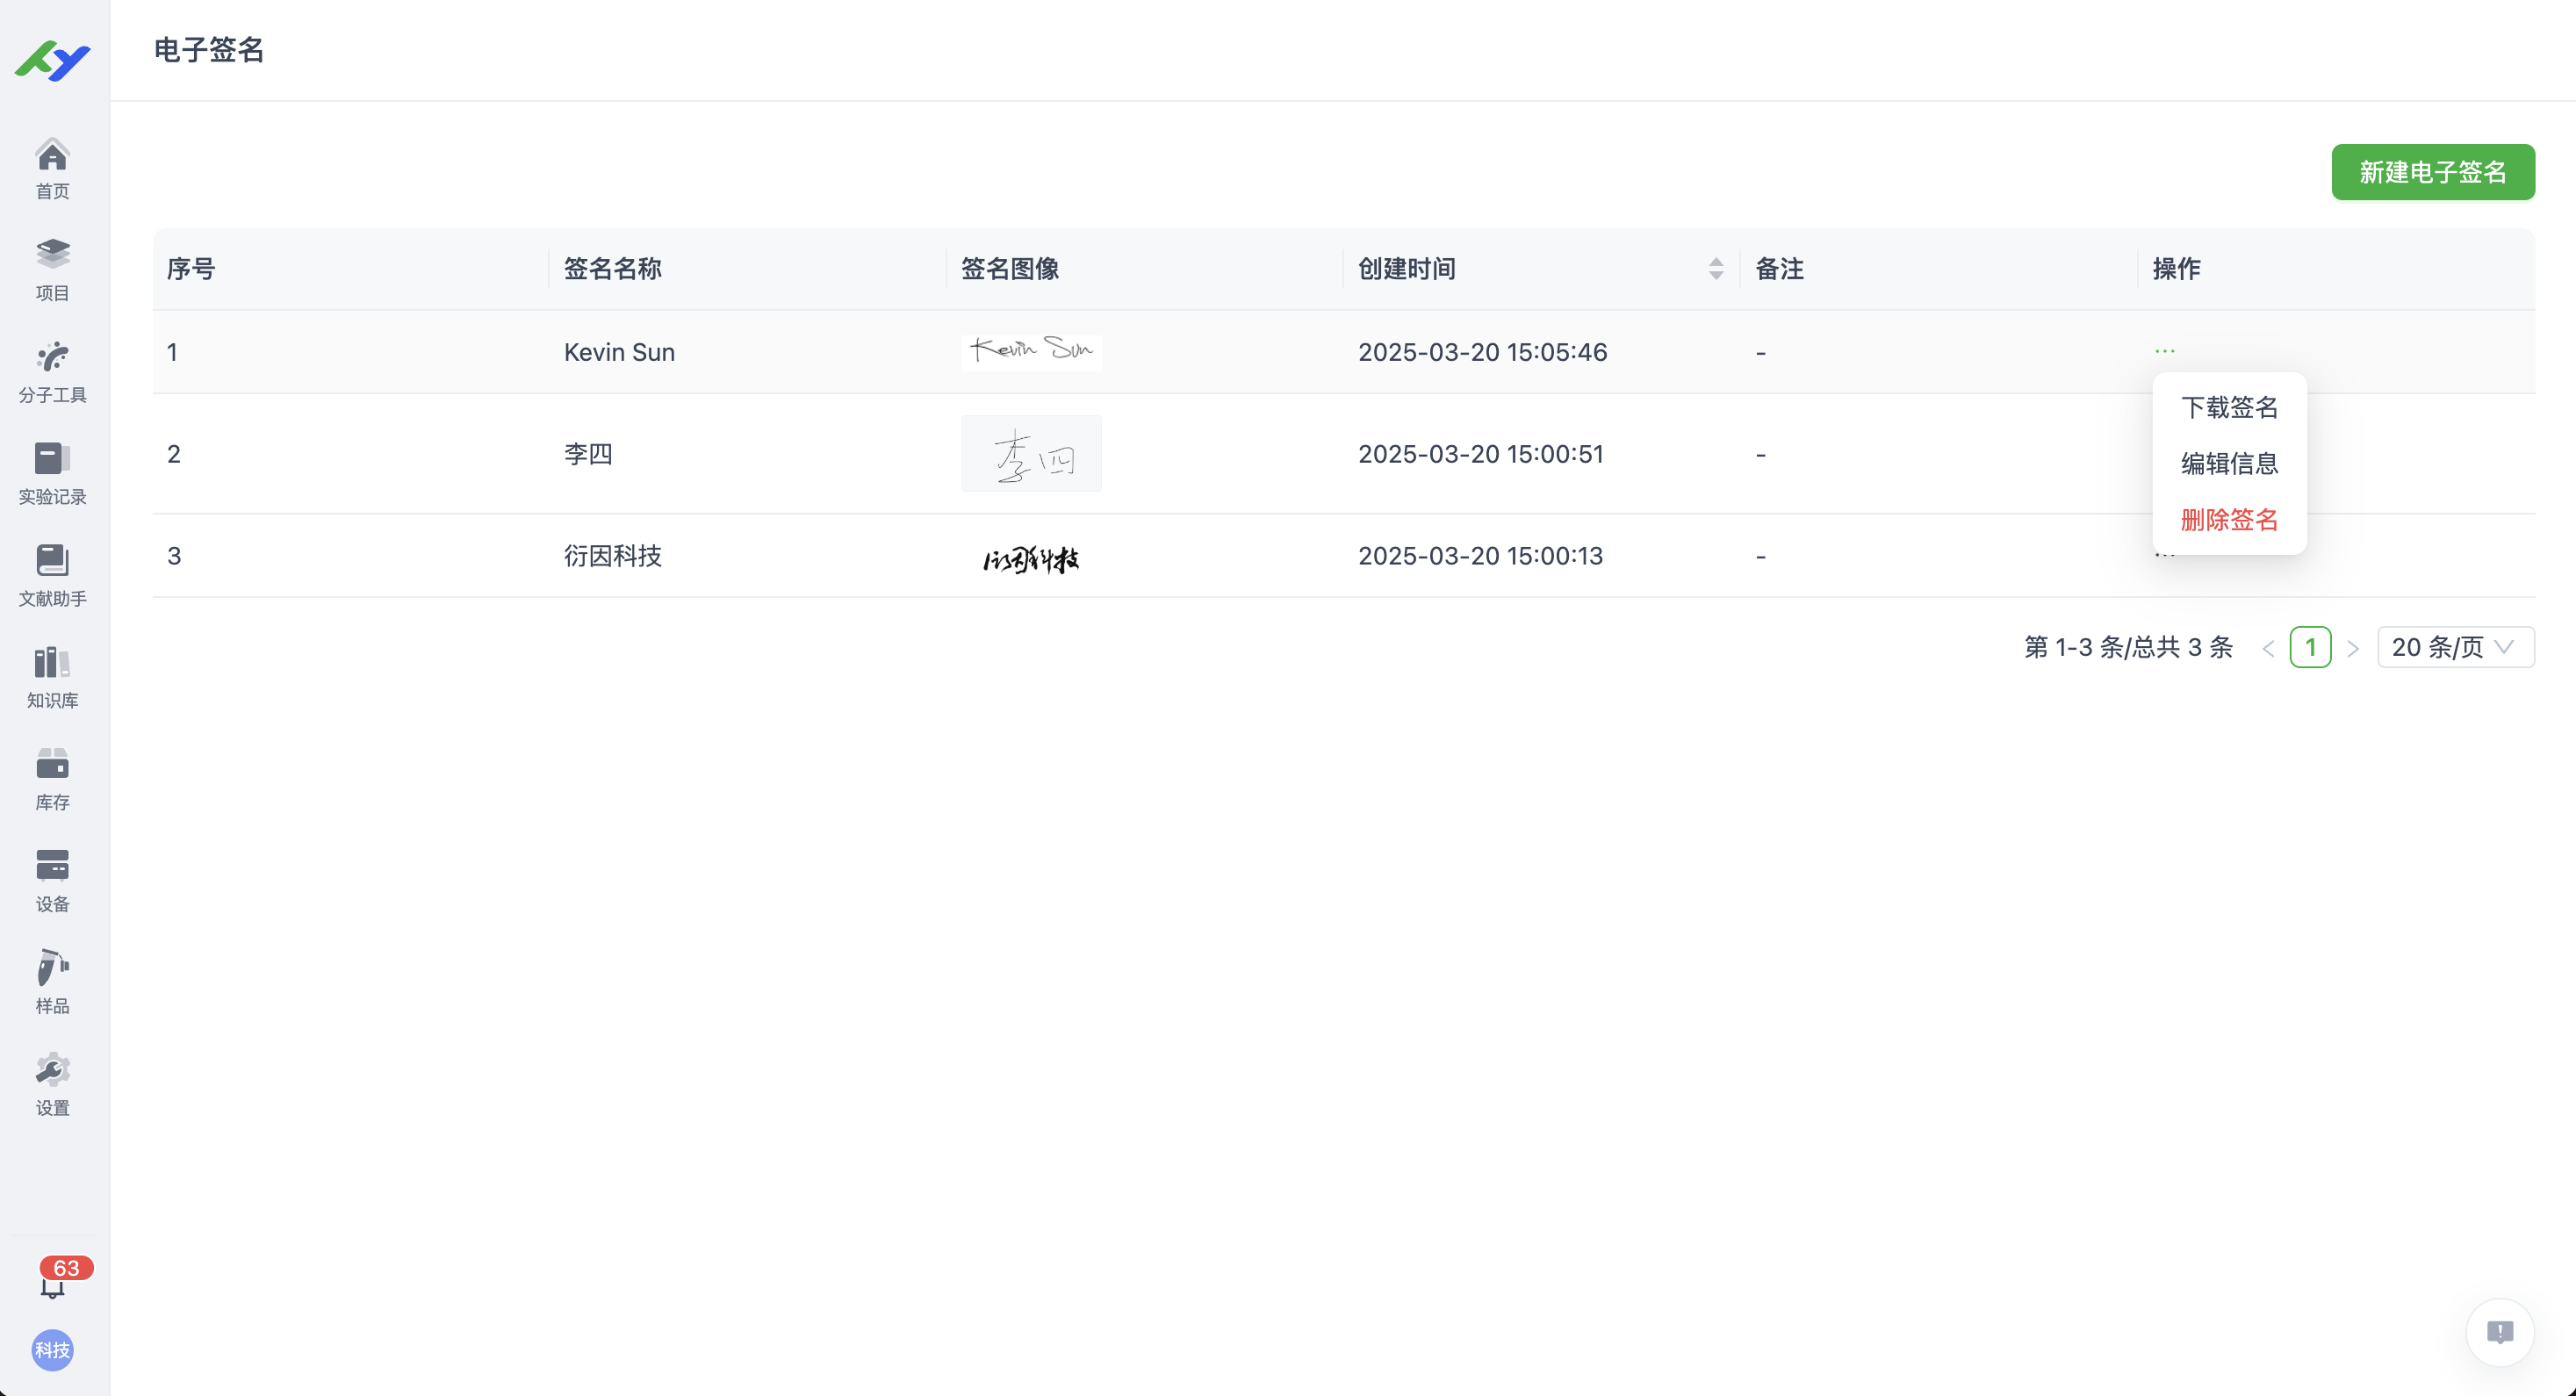Select 编辑信息 to edit signature info
This screenshot has width=2576, height=1396.
click(2229, 464)
